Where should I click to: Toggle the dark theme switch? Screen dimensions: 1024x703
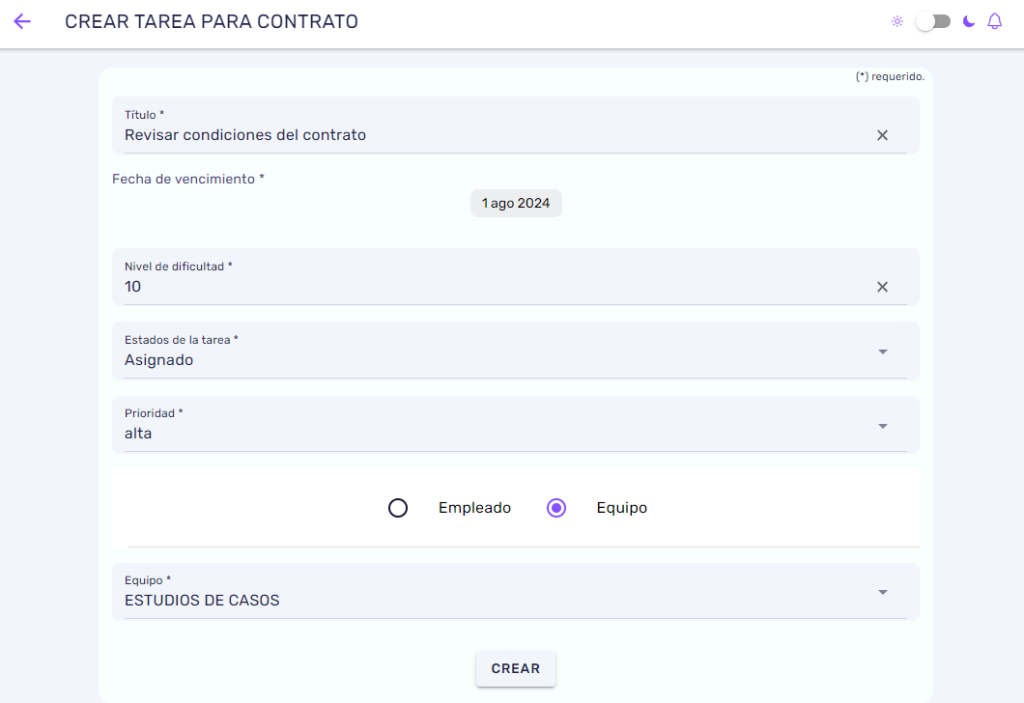click(x=933, y=22)
